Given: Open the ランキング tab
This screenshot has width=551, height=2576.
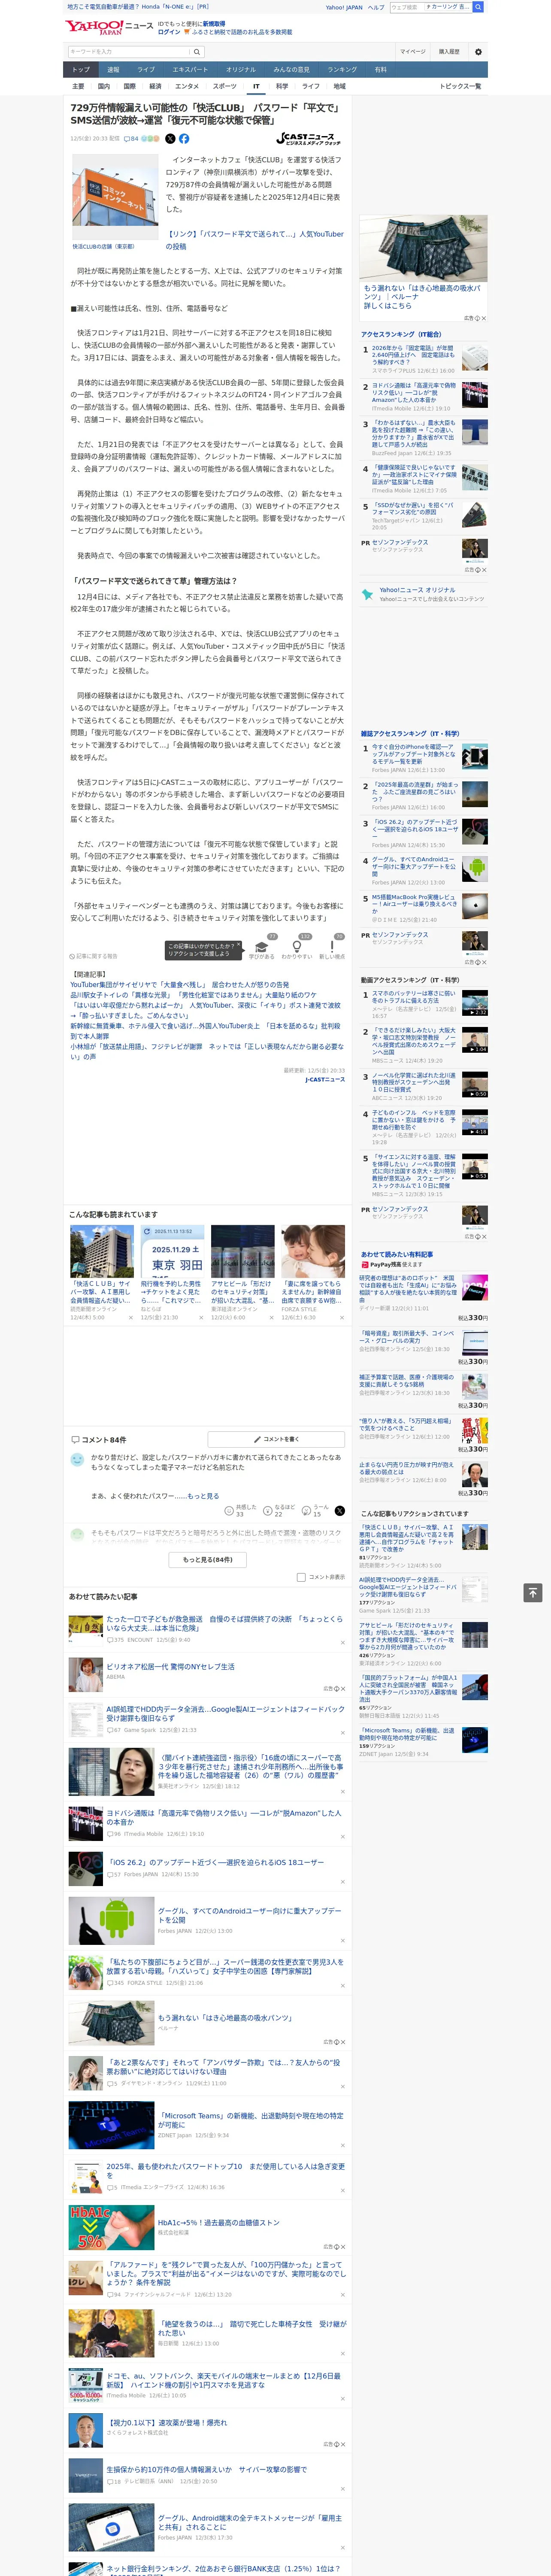Looking at the screenshot, I should tap(342, 70).
